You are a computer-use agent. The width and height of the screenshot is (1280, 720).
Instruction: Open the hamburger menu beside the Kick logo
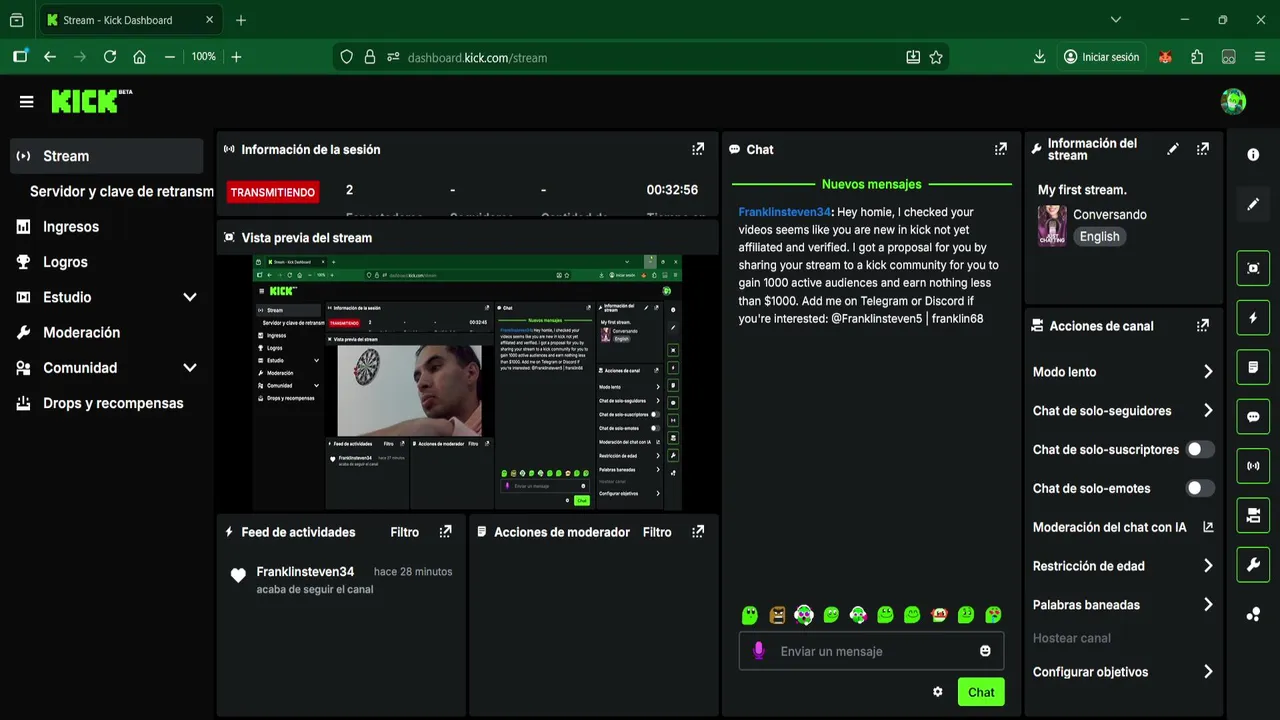pos(27,101)
